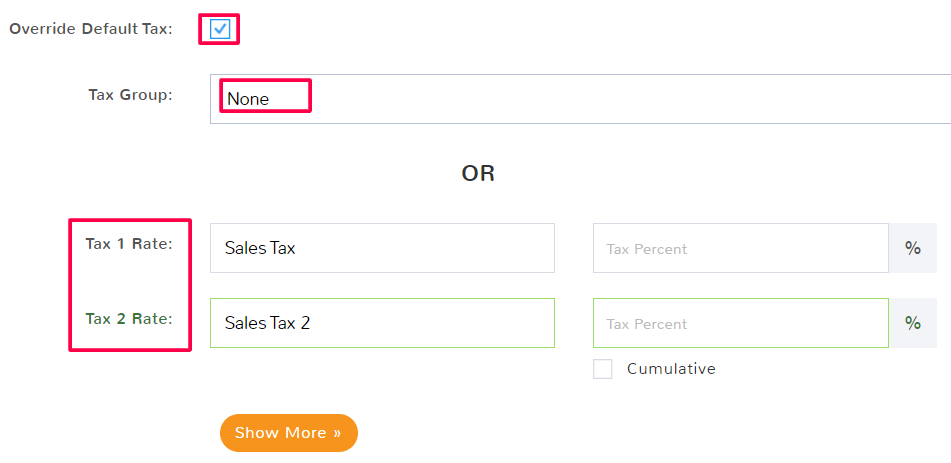This screenshot has width=951, height=463.
Task: Click percent symbol beside Tax 1 percent
Action: pos(912,248)
